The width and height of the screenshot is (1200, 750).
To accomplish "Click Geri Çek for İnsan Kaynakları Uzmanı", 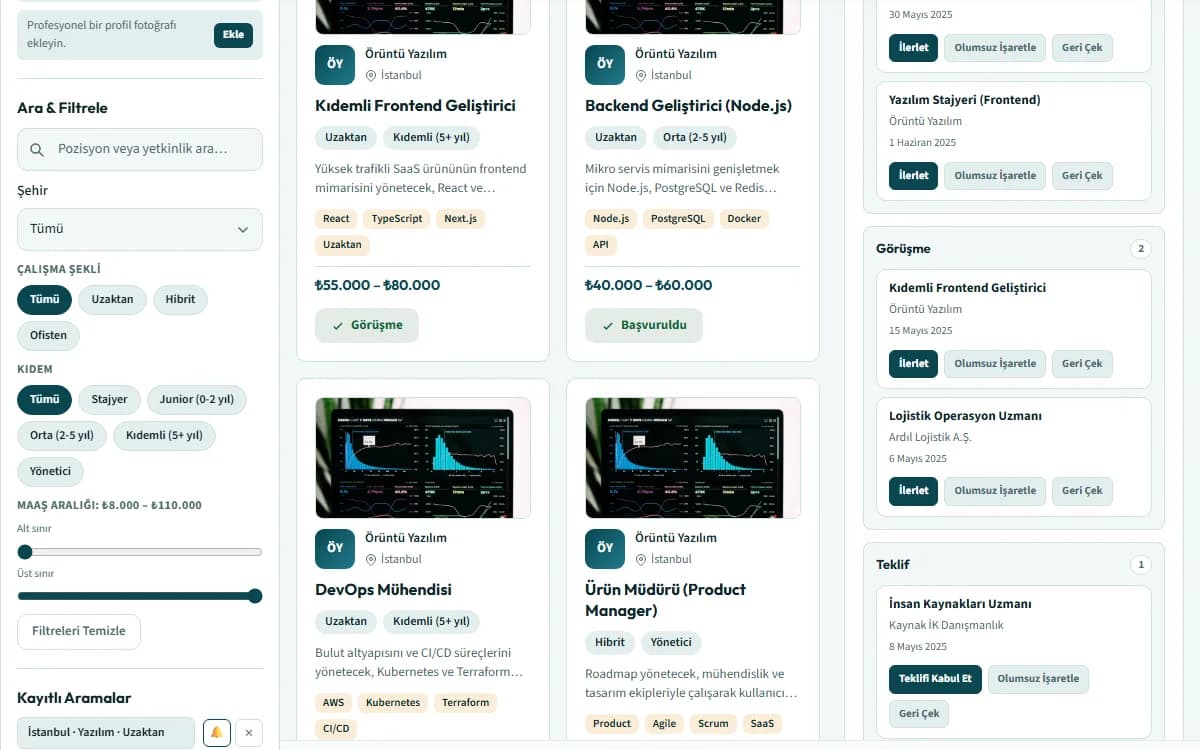I will click(x=919, y=714).
